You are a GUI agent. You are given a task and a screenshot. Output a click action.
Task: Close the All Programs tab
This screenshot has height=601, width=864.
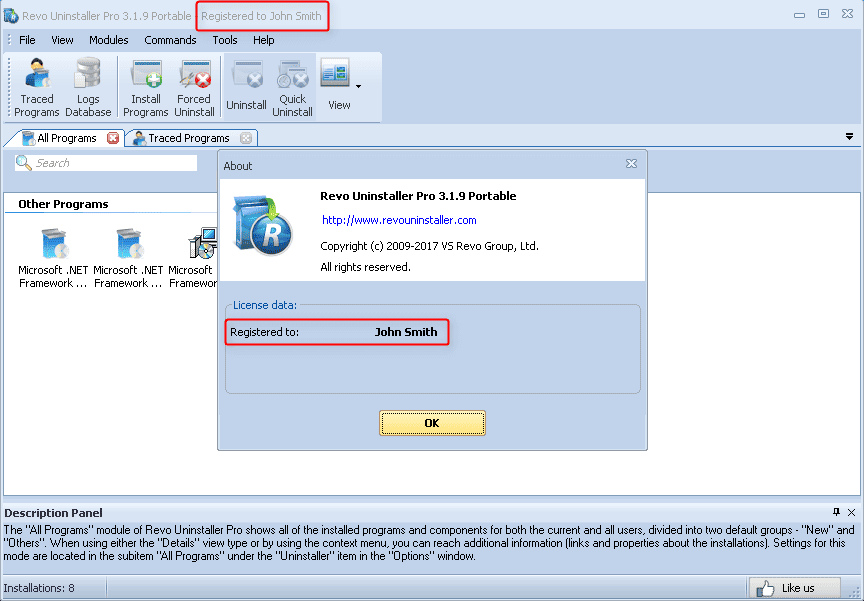tap(113, 138)
